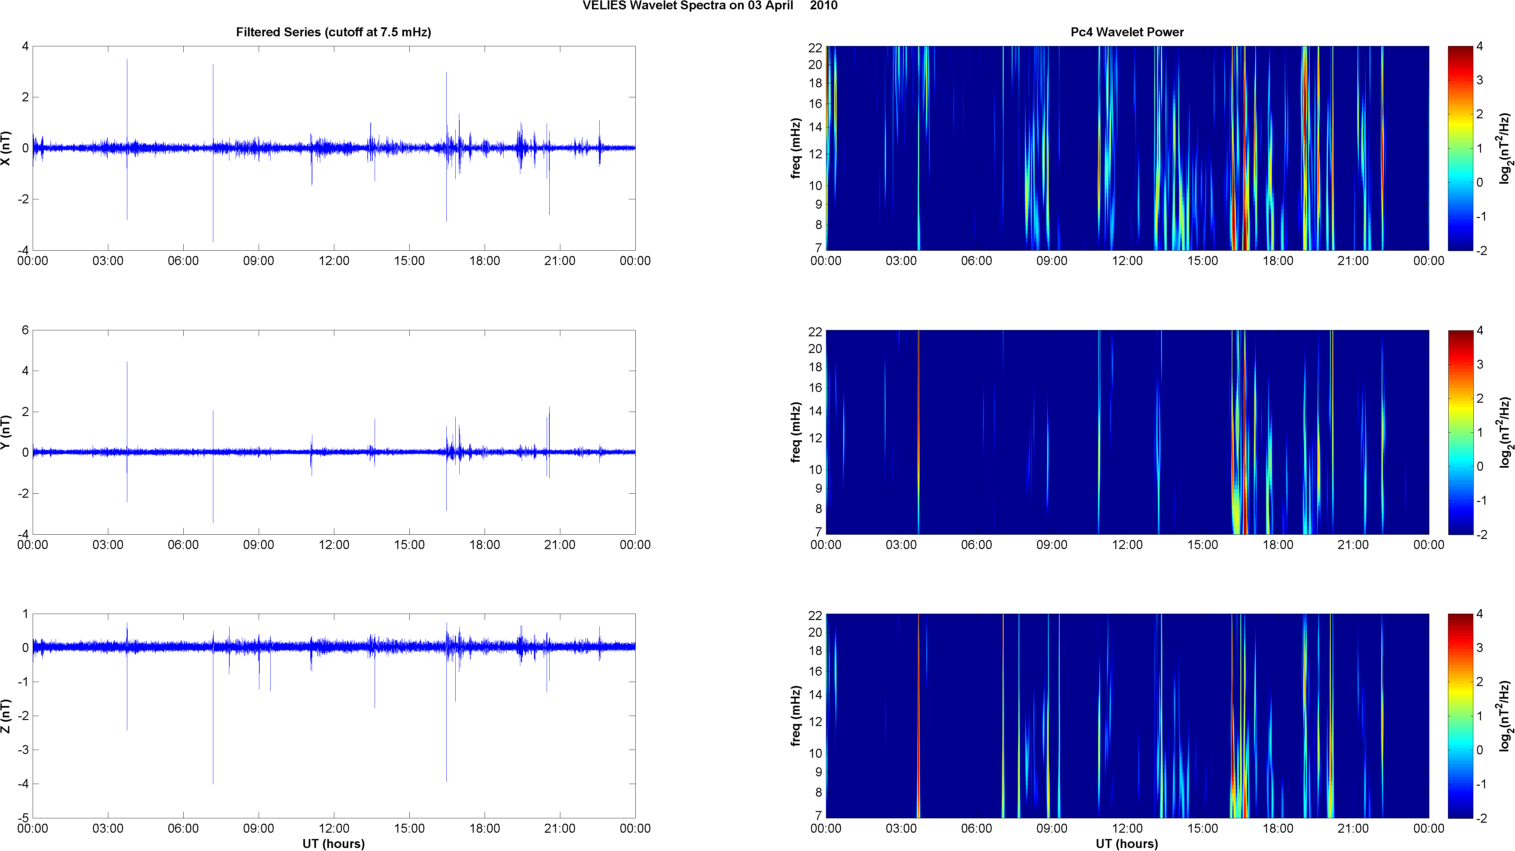This screenshot has width=1515, height=851.
Task: Click the 'Y (nT)' y-axis label
Action: [x=7, y=432]
